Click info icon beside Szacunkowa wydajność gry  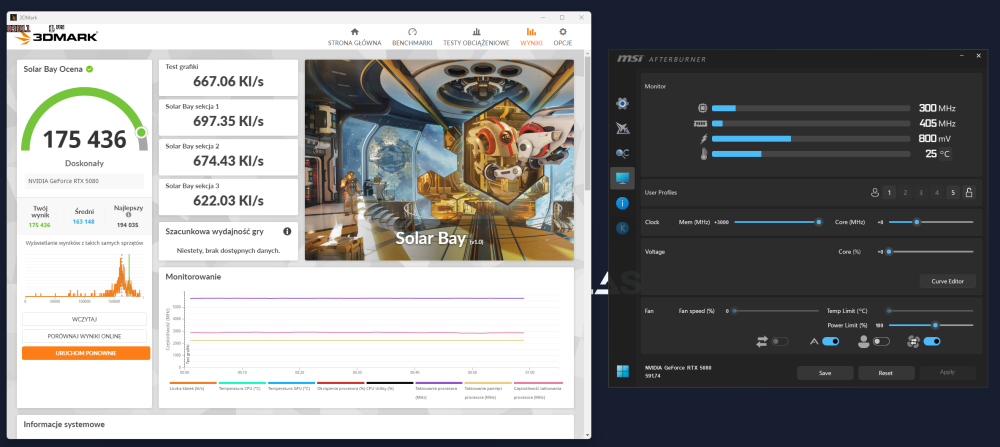(287, 231)
